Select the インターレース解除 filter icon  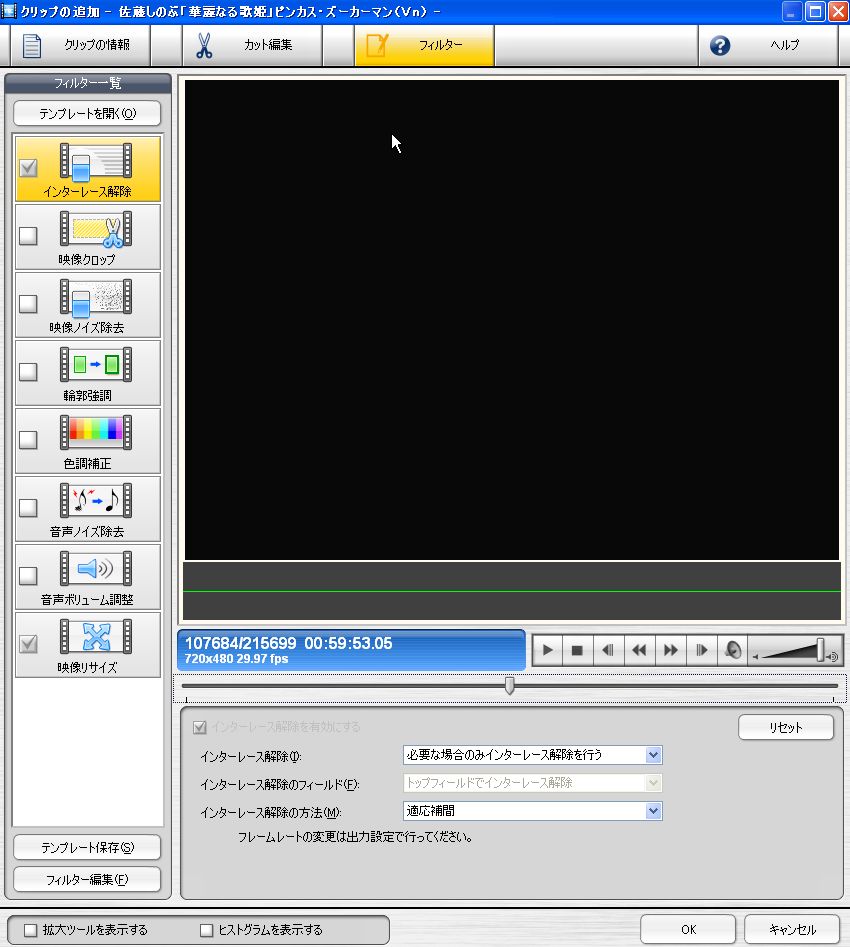95,162
